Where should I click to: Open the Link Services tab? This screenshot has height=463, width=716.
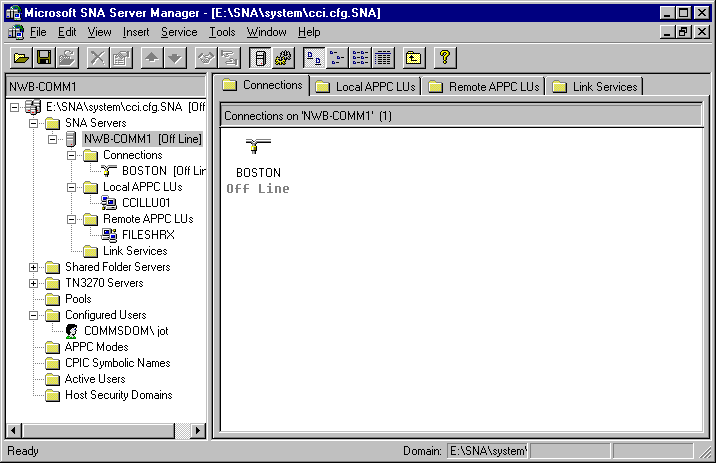point(595,86)
